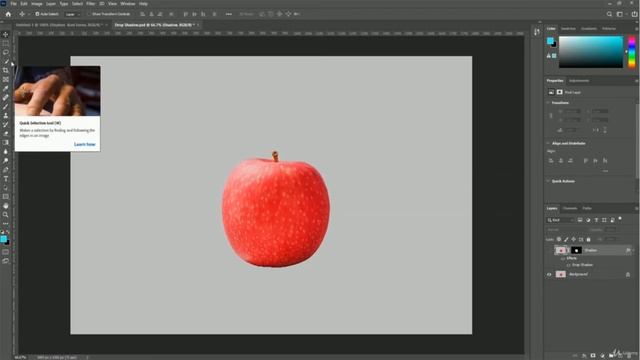
Task: Toggle filter for type layers
Action: pos(596,220)
